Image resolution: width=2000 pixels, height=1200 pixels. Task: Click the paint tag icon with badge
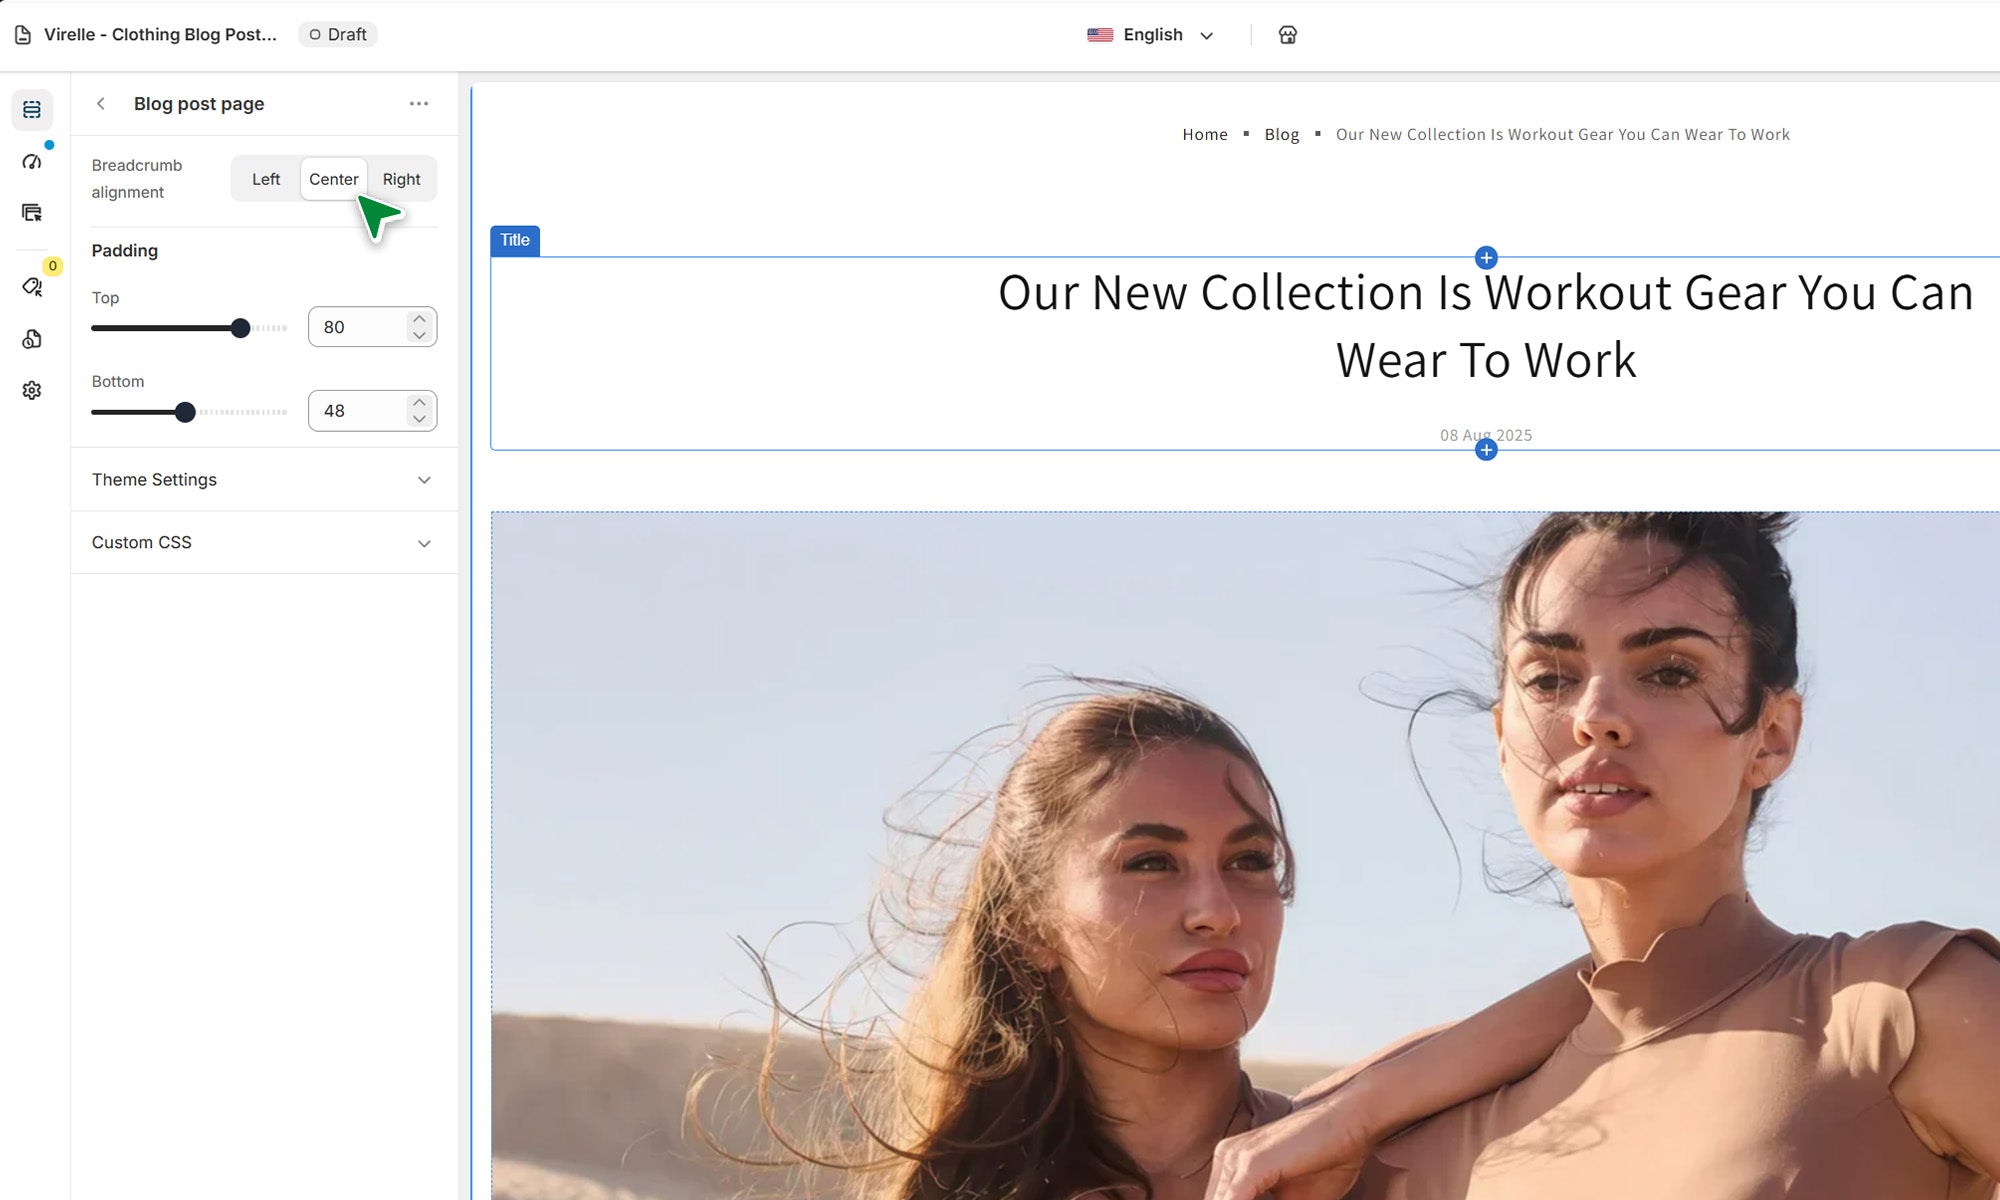[32, 287]
